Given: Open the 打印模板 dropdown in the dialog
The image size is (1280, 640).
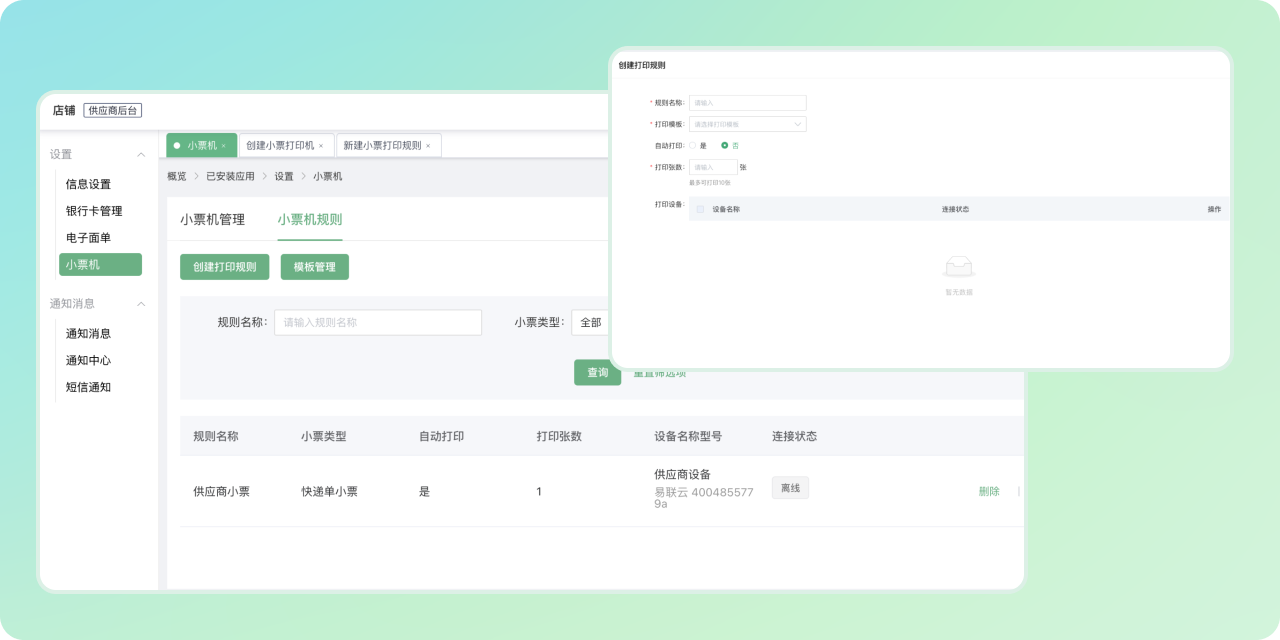Looking at the screenshot, I should [x=747, y=125].
